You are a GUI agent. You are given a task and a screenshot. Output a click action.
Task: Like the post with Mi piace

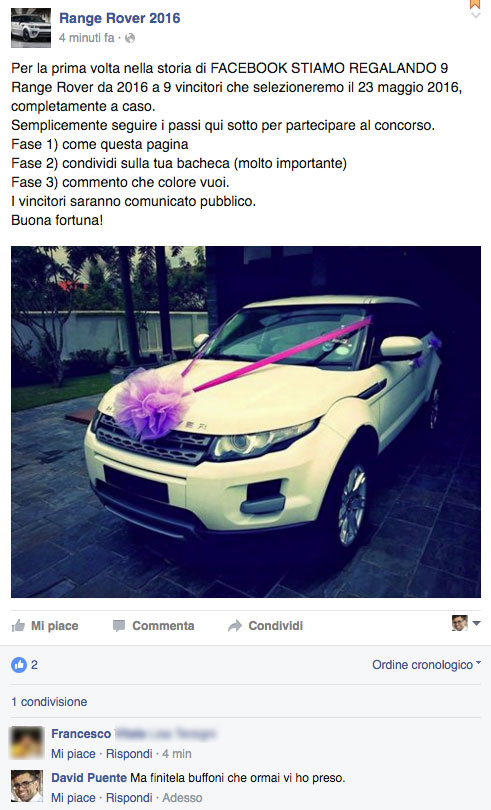tap(45, 626)
